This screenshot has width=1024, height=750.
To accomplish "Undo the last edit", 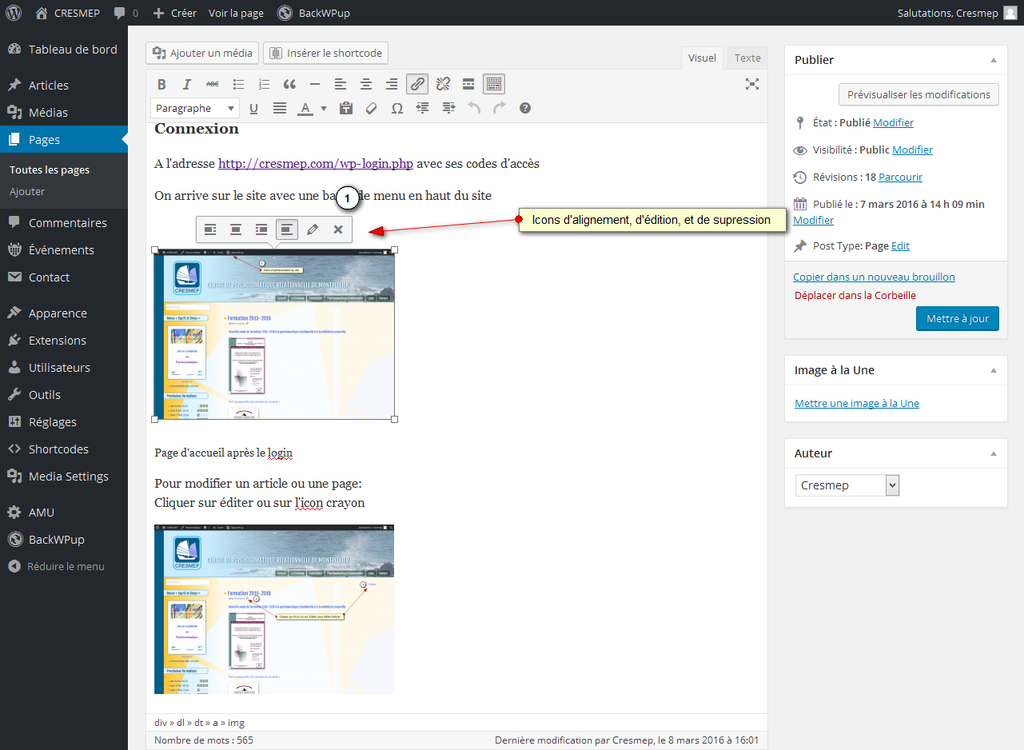I will 474,108.
